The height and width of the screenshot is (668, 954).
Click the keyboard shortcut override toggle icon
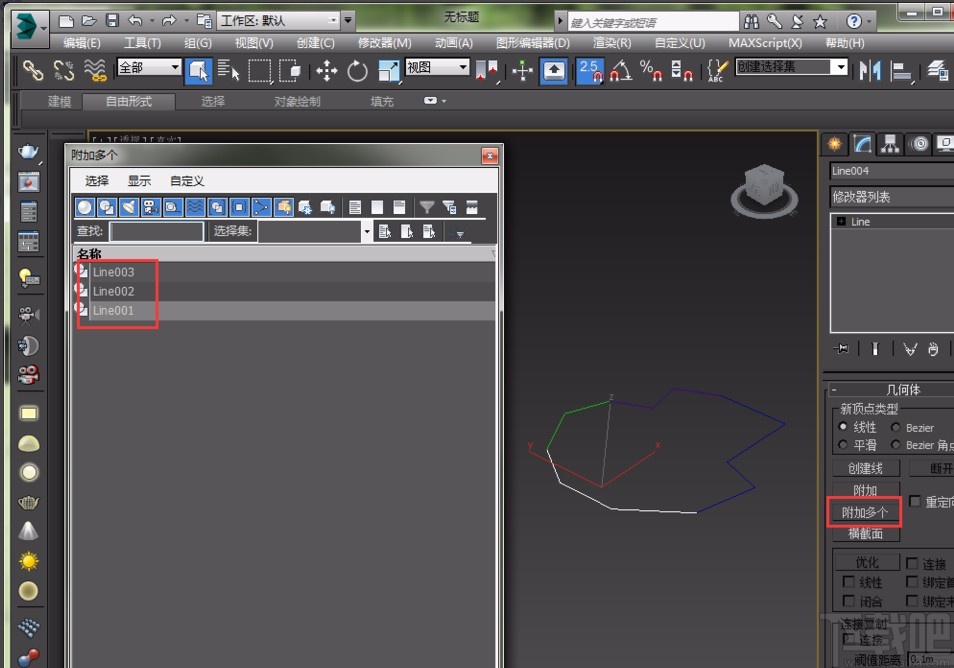coord(715,72)
